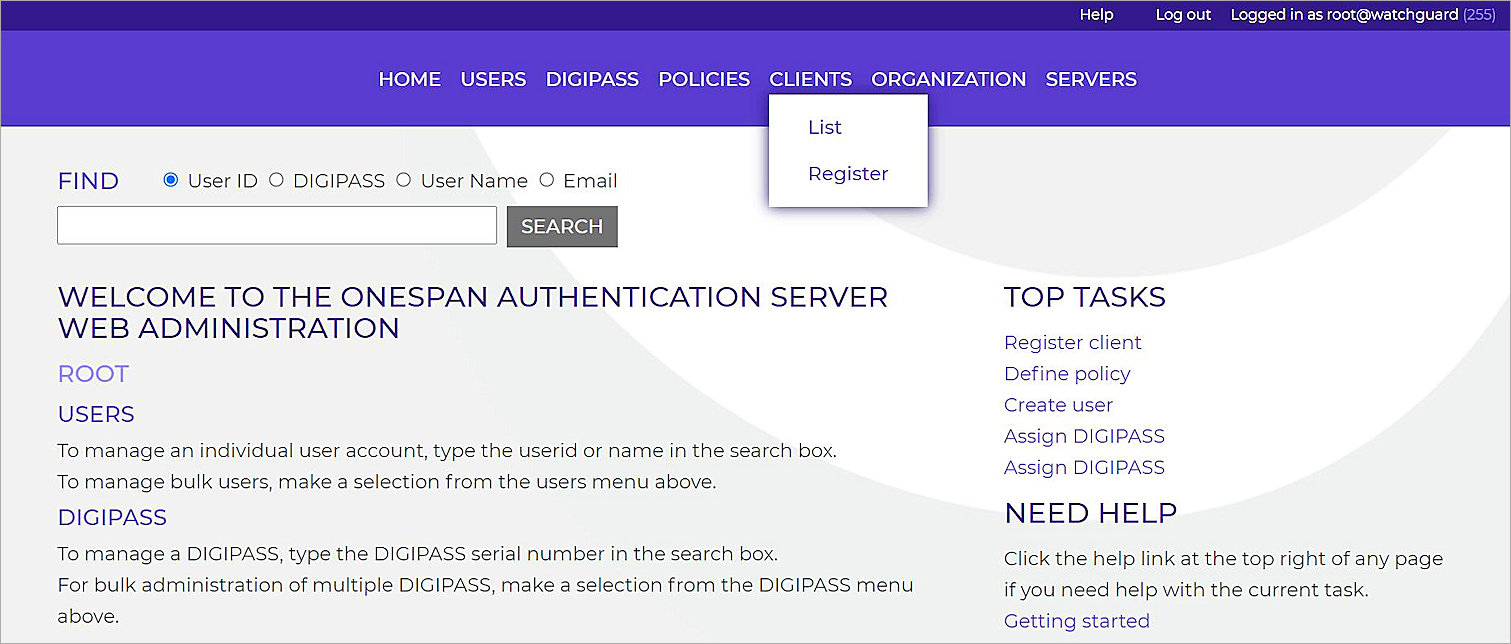
Task: Open the DIGIPASS menu
Action: point(592,79)
